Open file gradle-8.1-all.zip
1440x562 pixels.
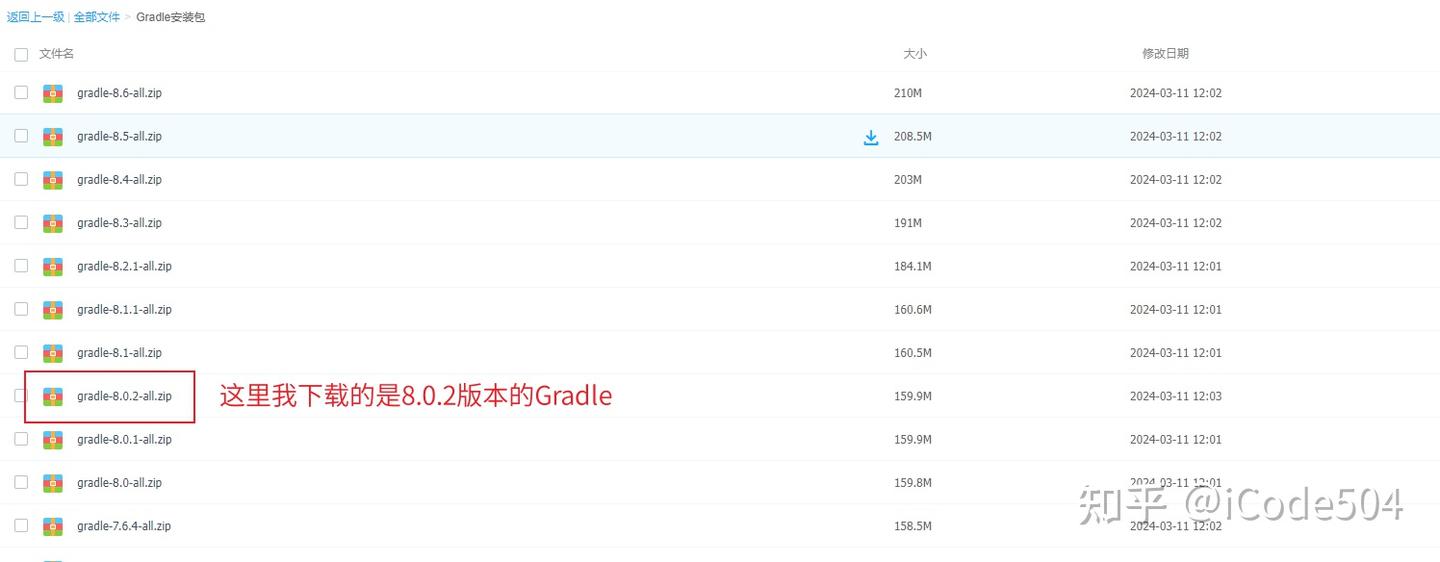tap(119, 353)
